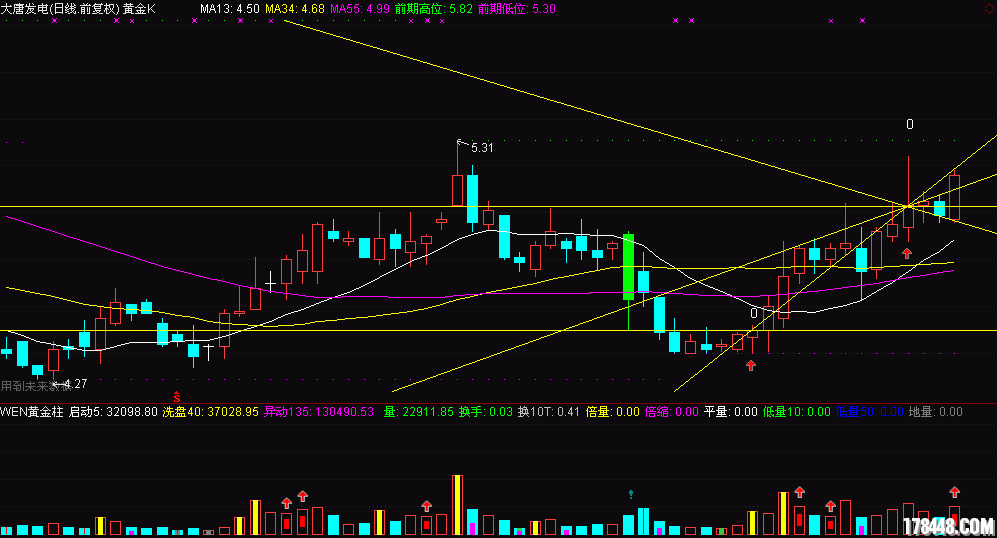Click the 量: 22911.85 volume value

pyautogui.click(x=418, y=411)
